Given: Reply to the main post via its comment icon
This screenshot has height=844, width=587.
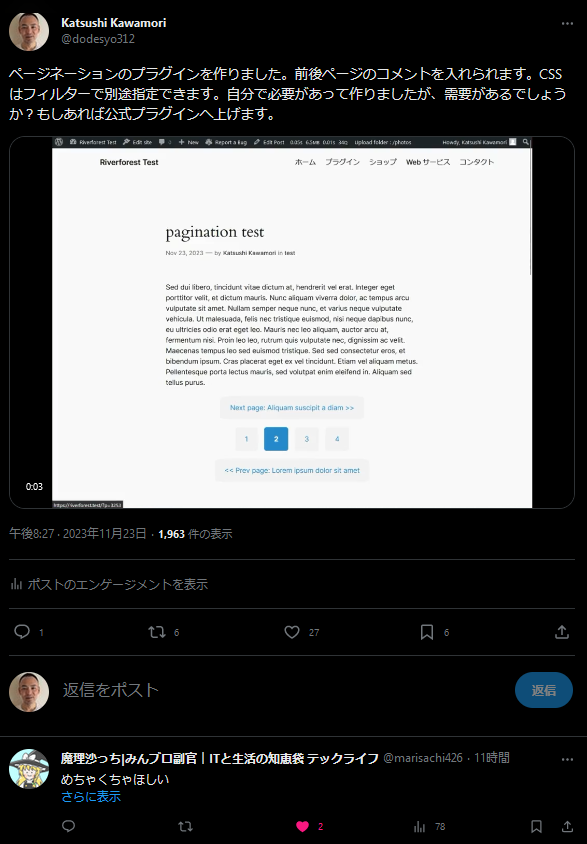Looking at the screenshot, I should (x=22, y=631).
